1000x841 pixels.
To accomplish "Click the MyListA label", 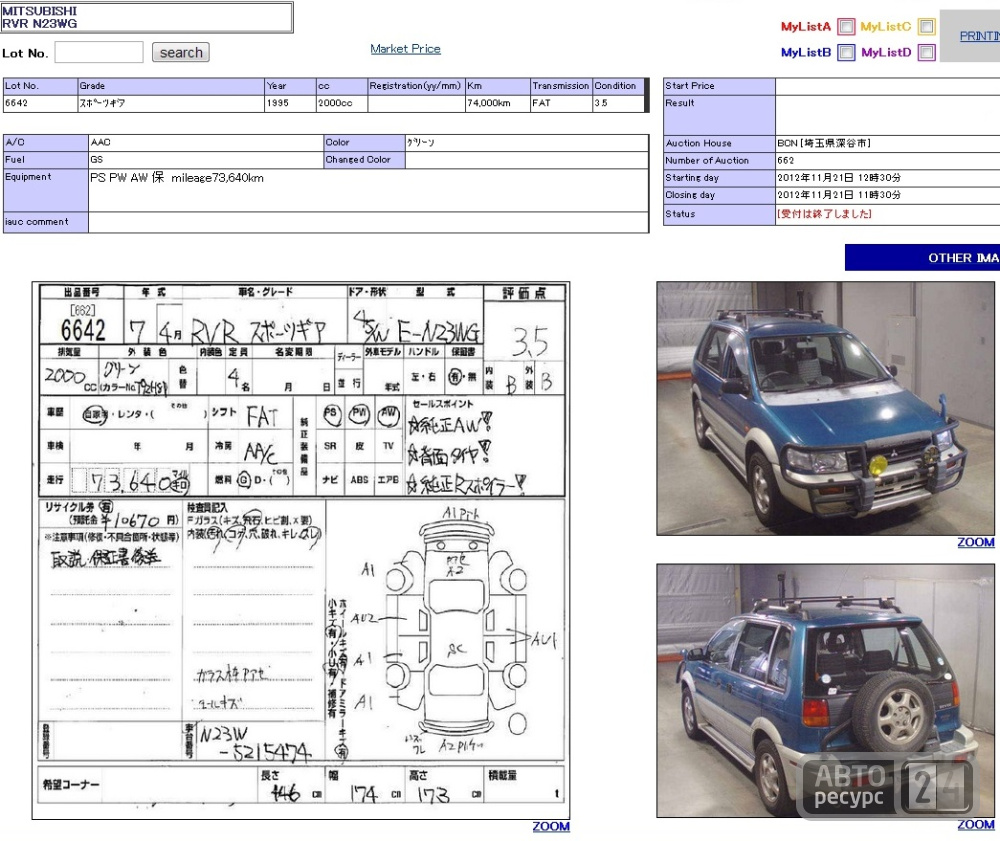I will pyautogui.click(x=805, y=27).
